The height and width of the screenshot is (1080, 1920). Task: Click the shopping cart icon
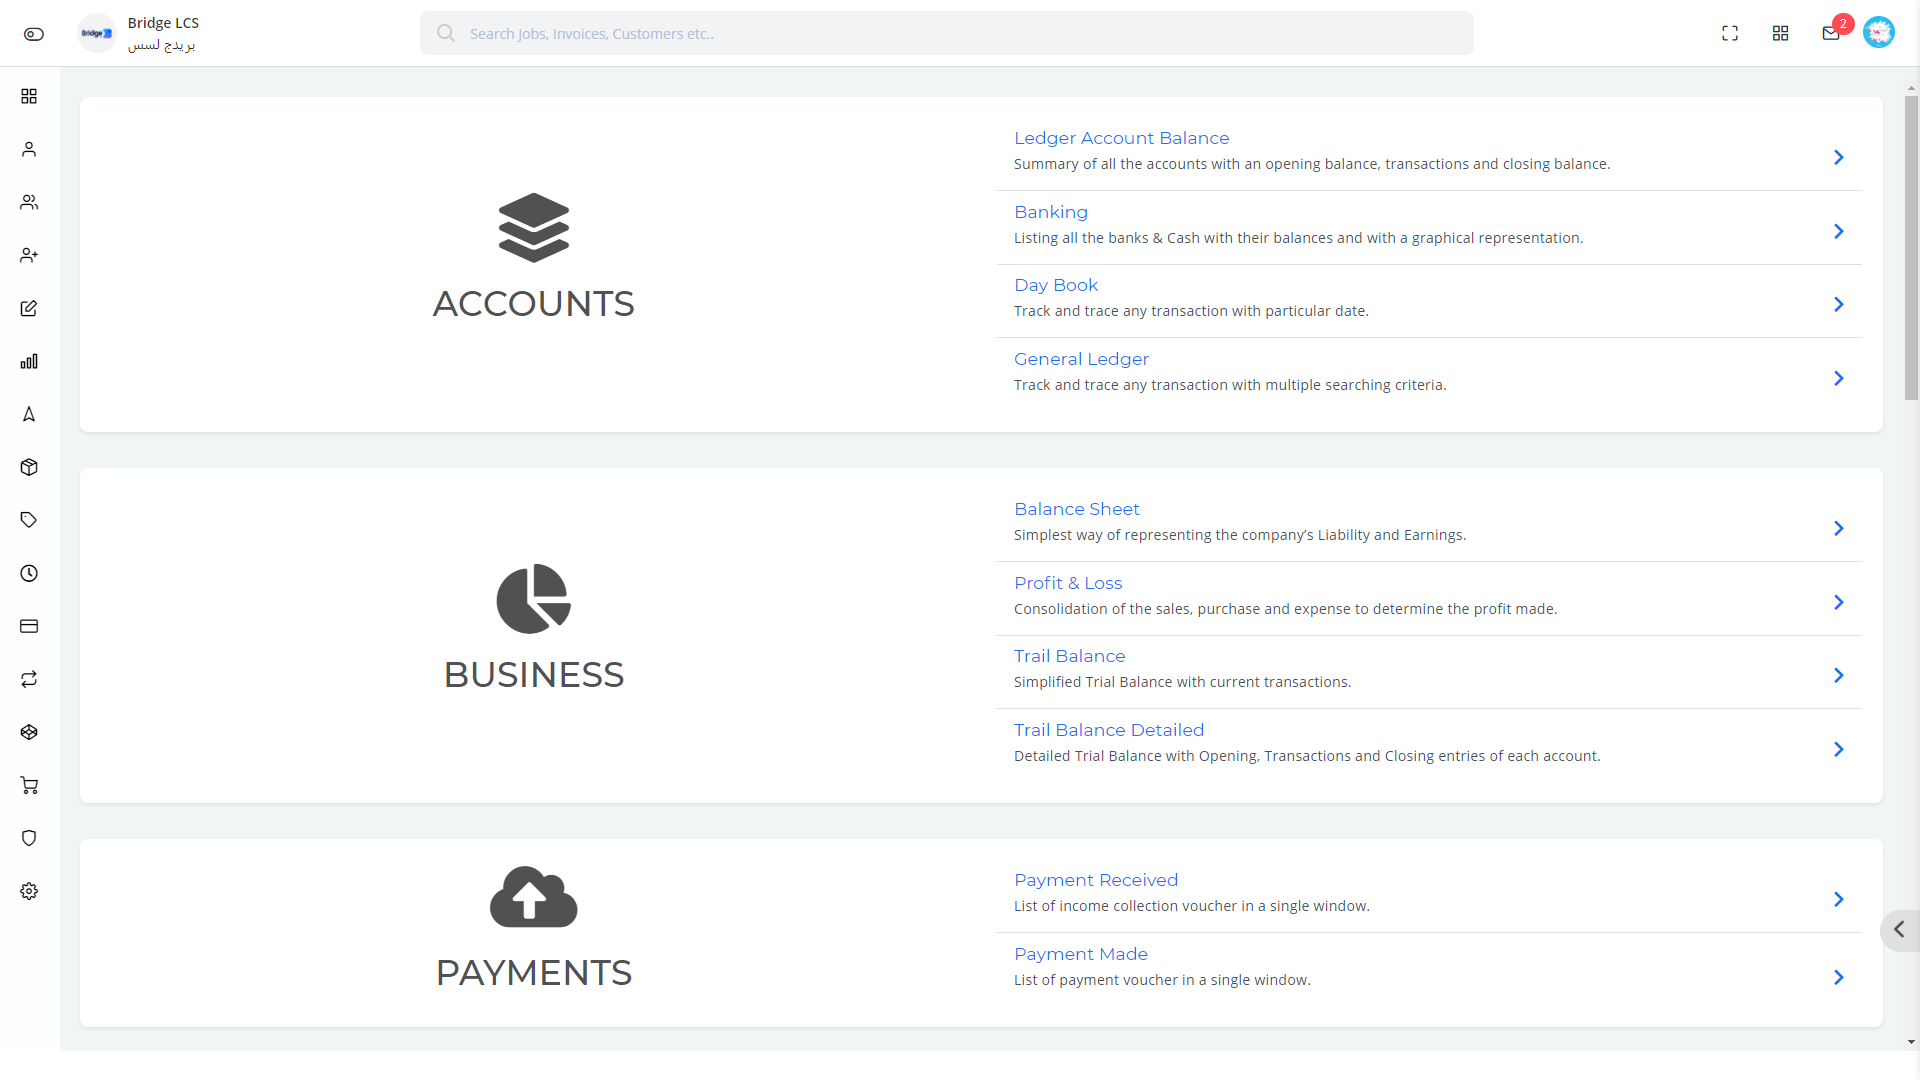click(x=29, y=786)
